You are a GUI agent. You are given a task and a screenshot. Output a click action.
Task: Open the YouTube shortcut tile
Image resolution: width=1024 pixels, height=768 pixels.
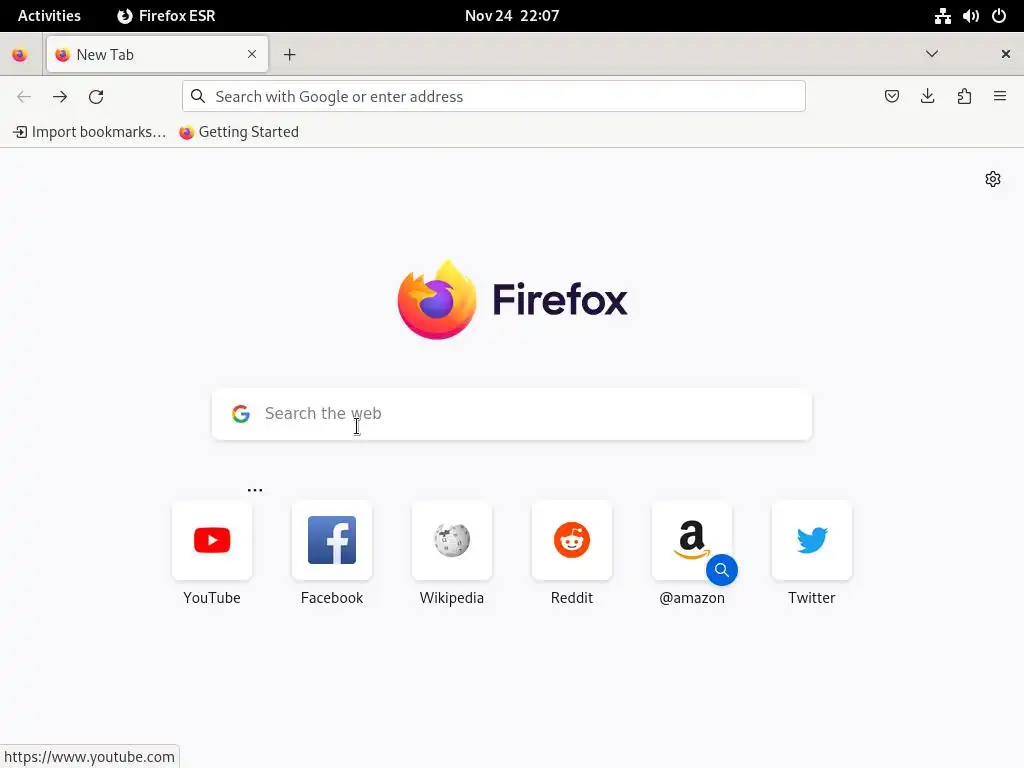click(212, 540)
